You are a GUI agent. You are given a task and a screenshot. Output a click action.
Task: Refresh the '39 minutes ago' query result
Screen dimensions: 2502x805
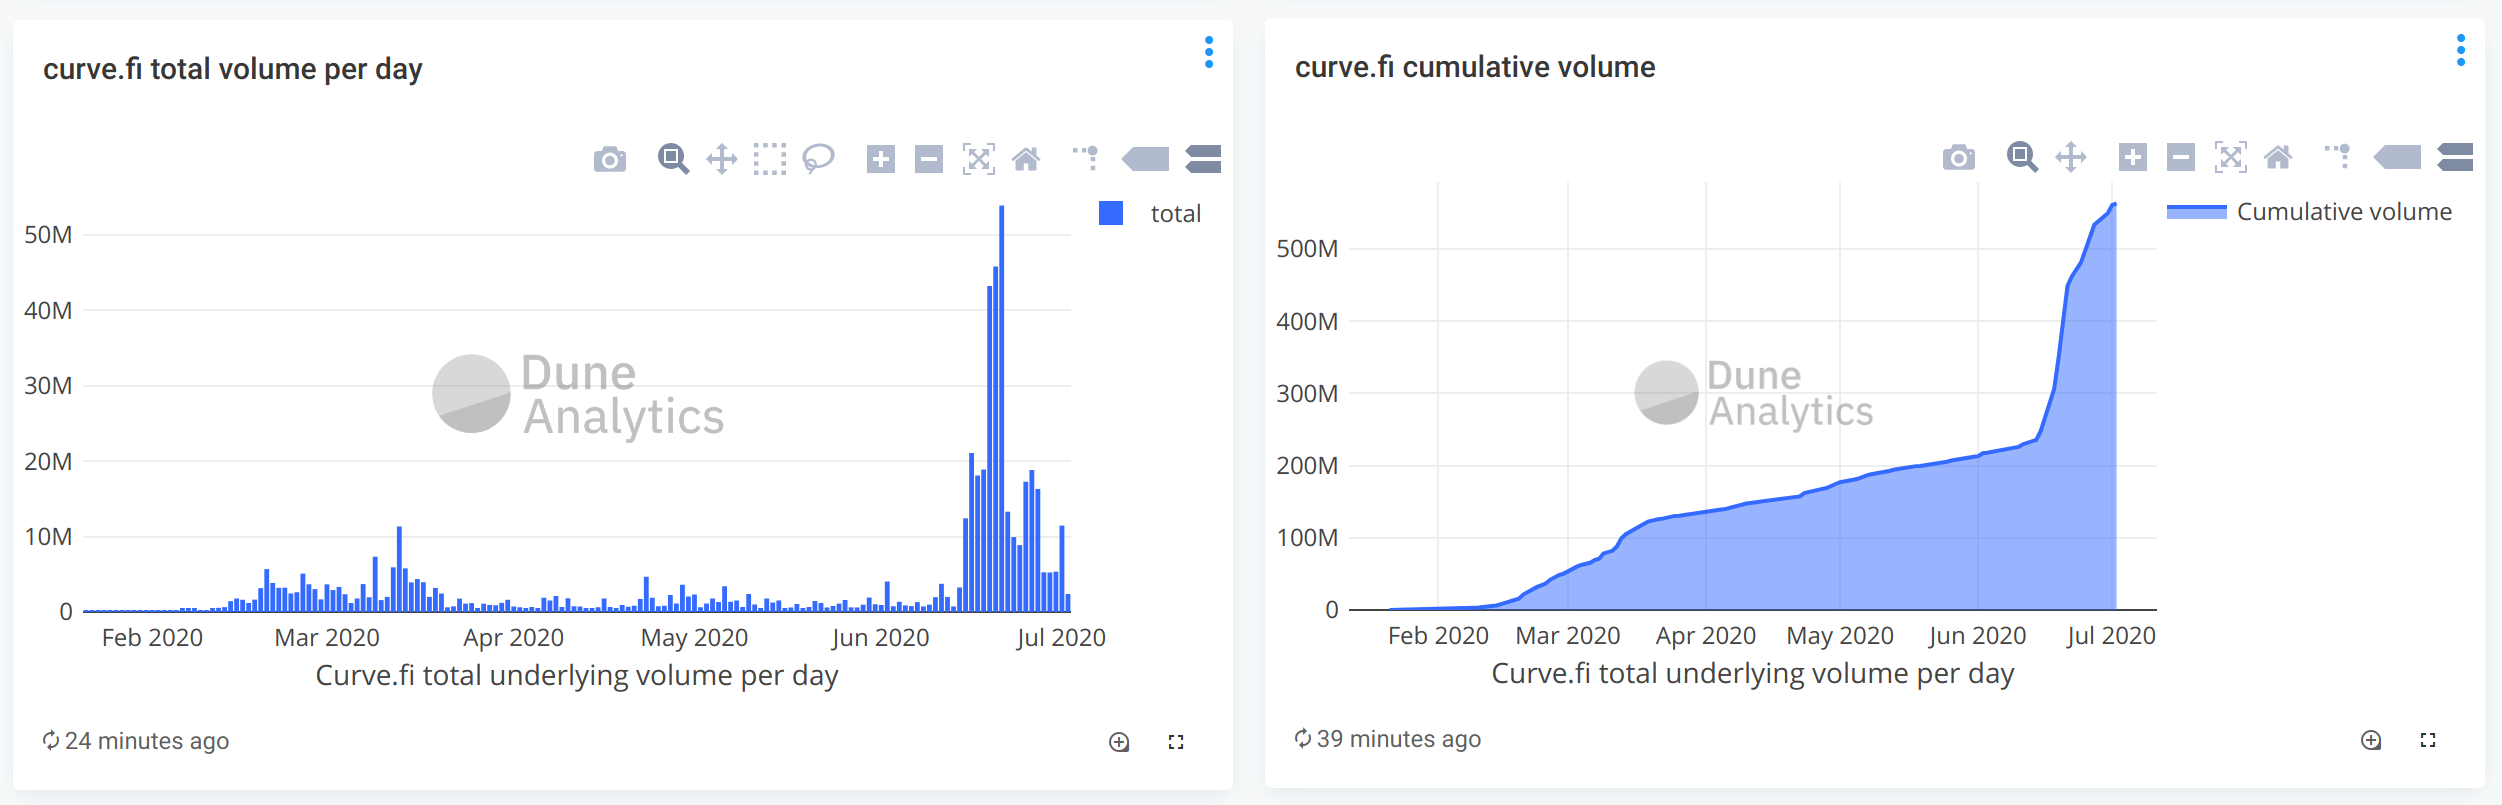pos(1303,738)
